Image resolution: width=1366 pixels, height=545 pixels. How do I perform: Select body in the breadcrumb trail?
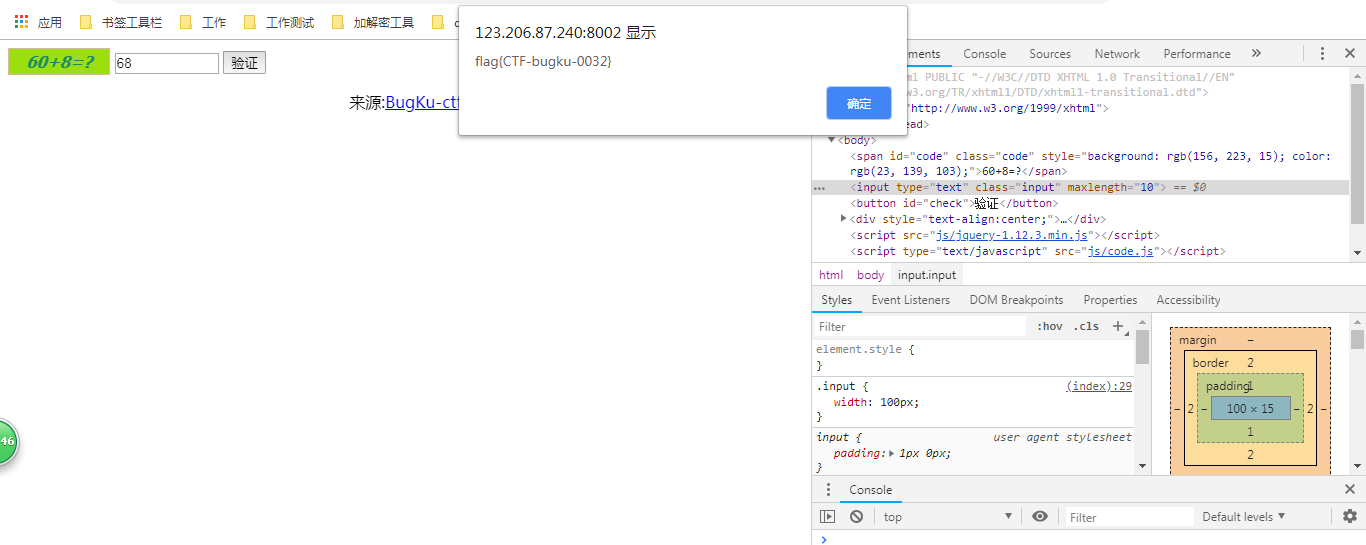pos(870,275)
